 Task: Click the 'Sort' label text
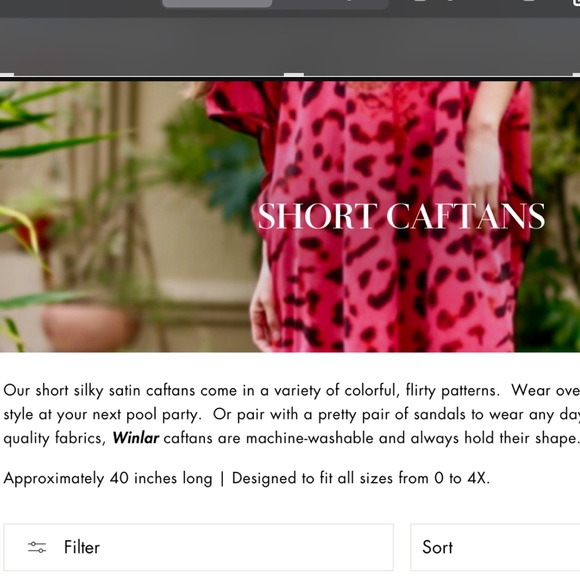437,547
